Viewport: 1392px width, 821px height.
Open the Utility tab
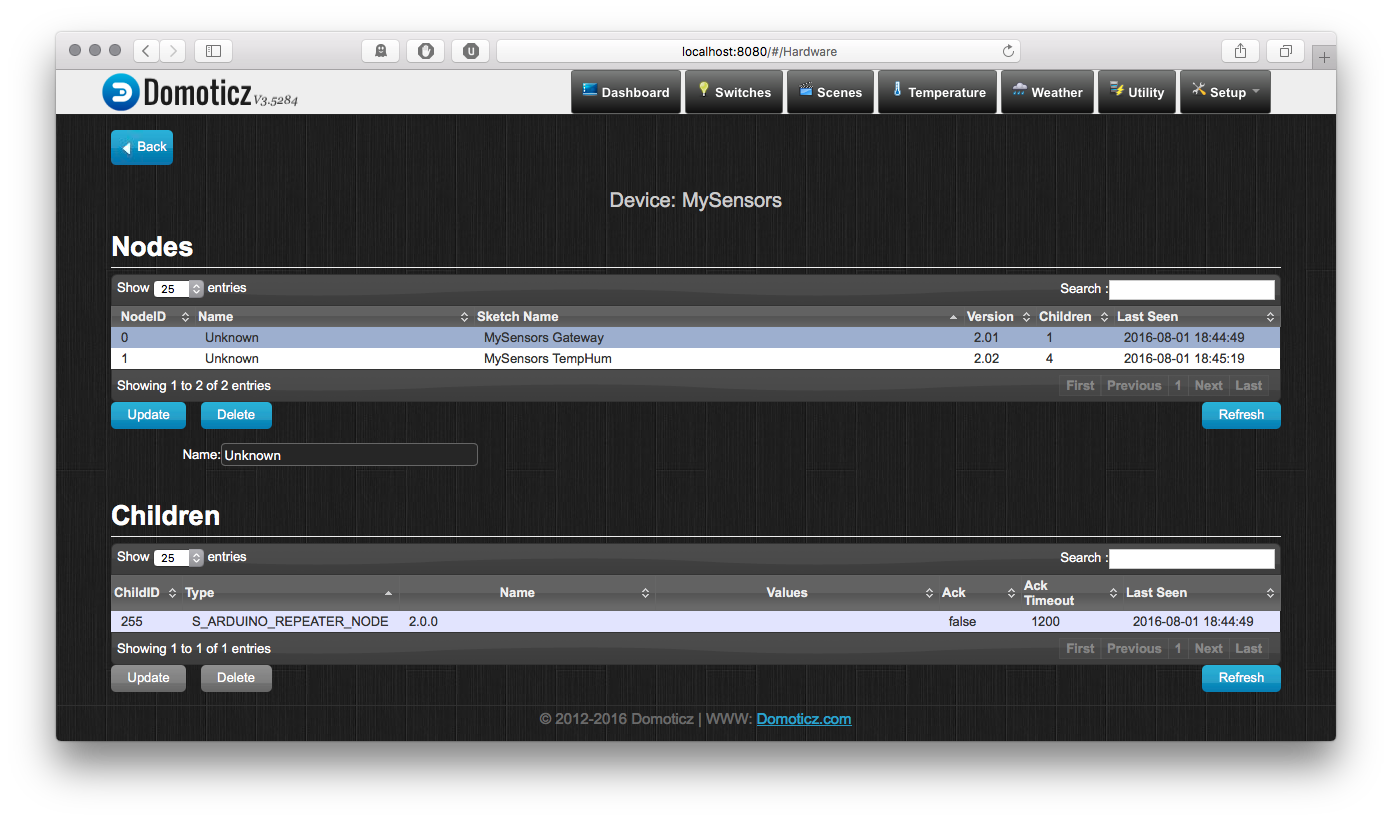pos(1137,92)
